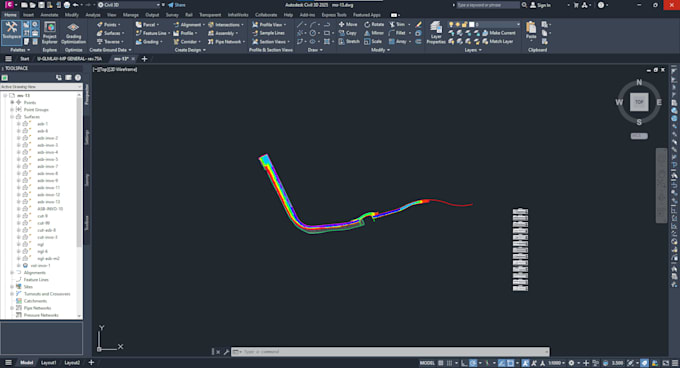
Task: Open the Alignment dropdown
Action: point(189,25)
